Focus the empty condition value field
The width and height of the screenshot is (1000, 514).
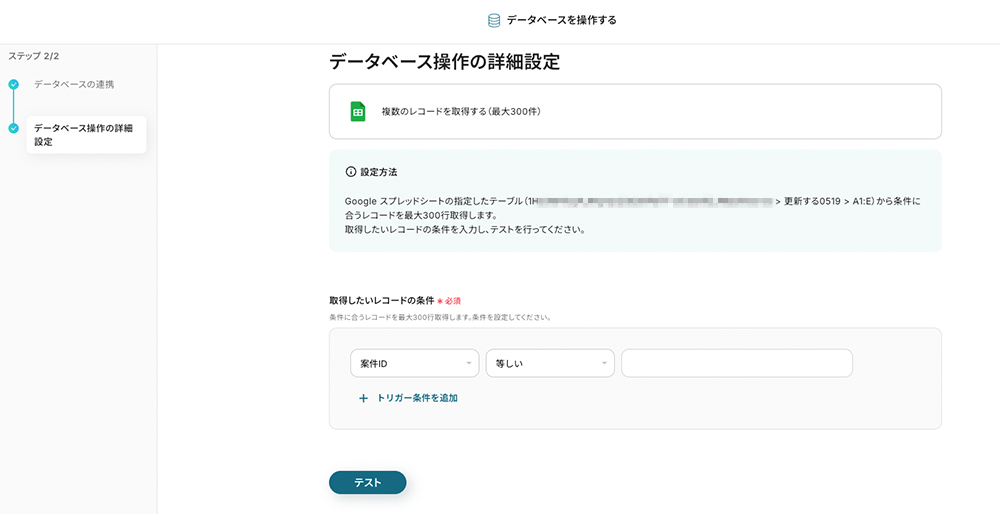[x=736, y=364]
